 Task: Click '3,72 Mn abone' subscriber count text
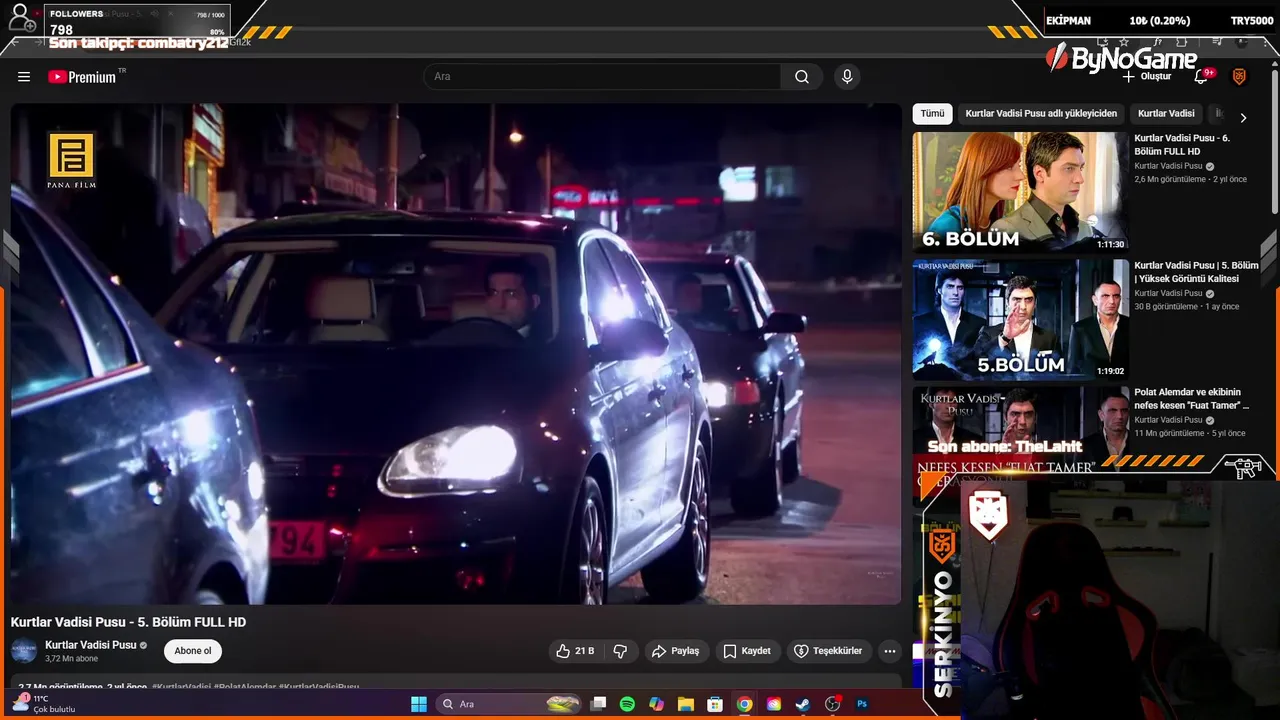point(72,659)
